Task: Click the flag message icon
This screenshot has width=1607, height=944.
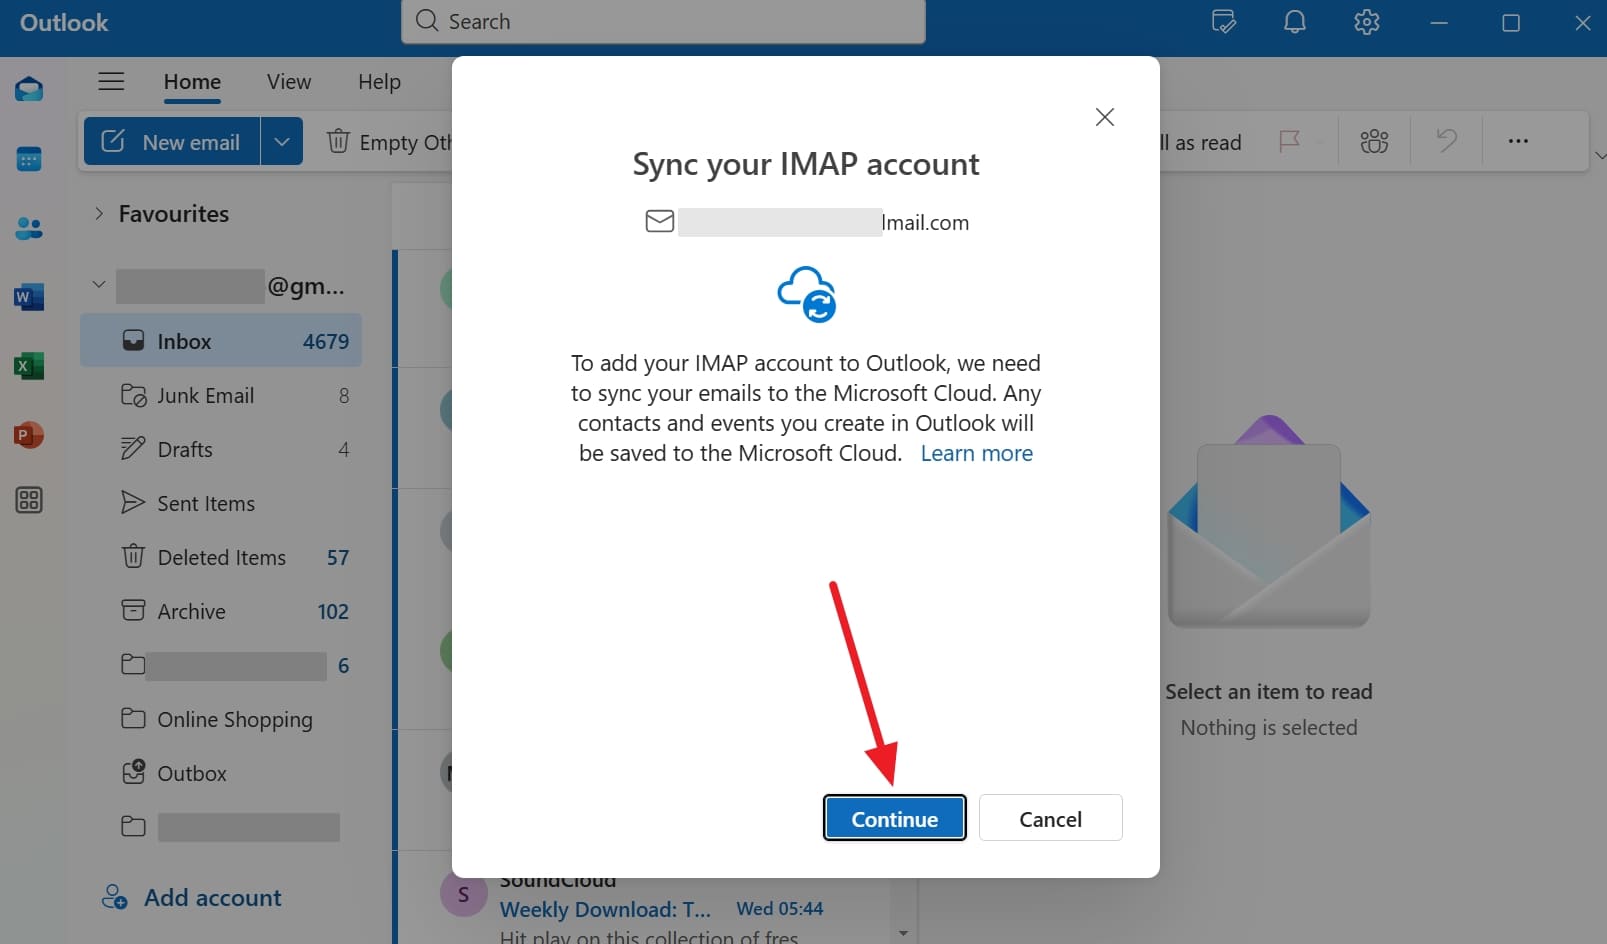Action: [1290, 141]
